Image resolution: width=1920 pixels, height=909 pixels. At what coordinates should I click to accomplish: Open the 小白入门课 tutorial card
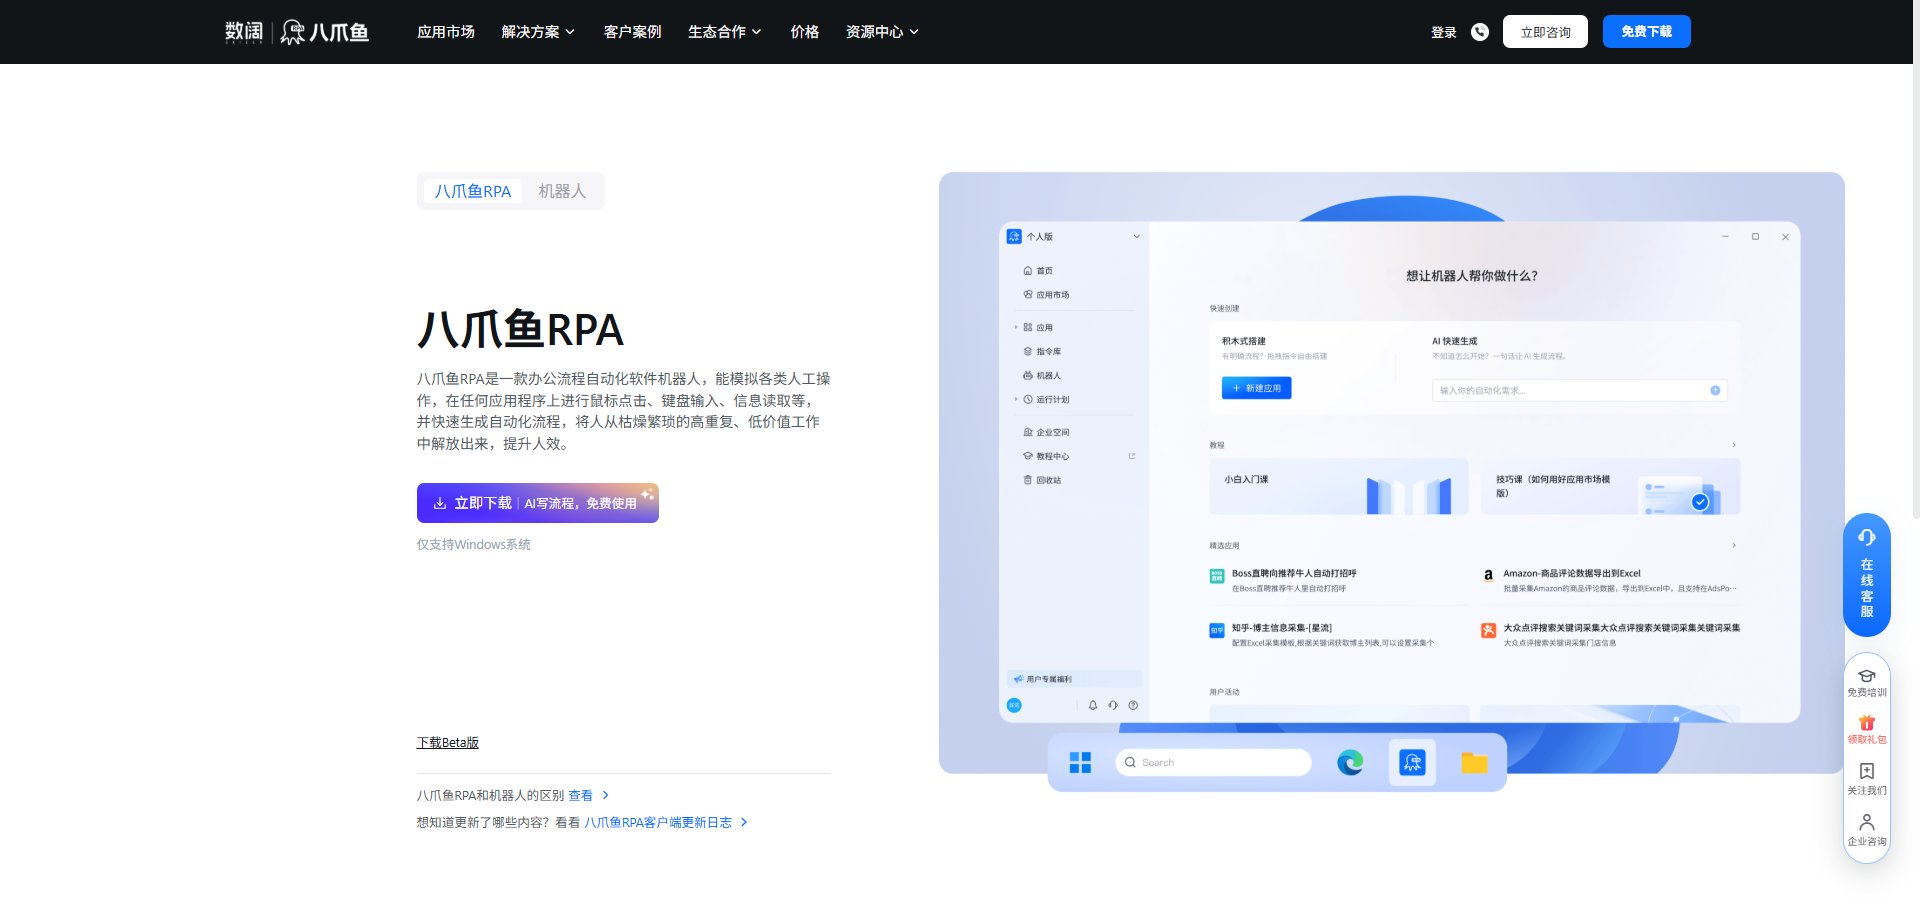click(x=1339, y=487)
